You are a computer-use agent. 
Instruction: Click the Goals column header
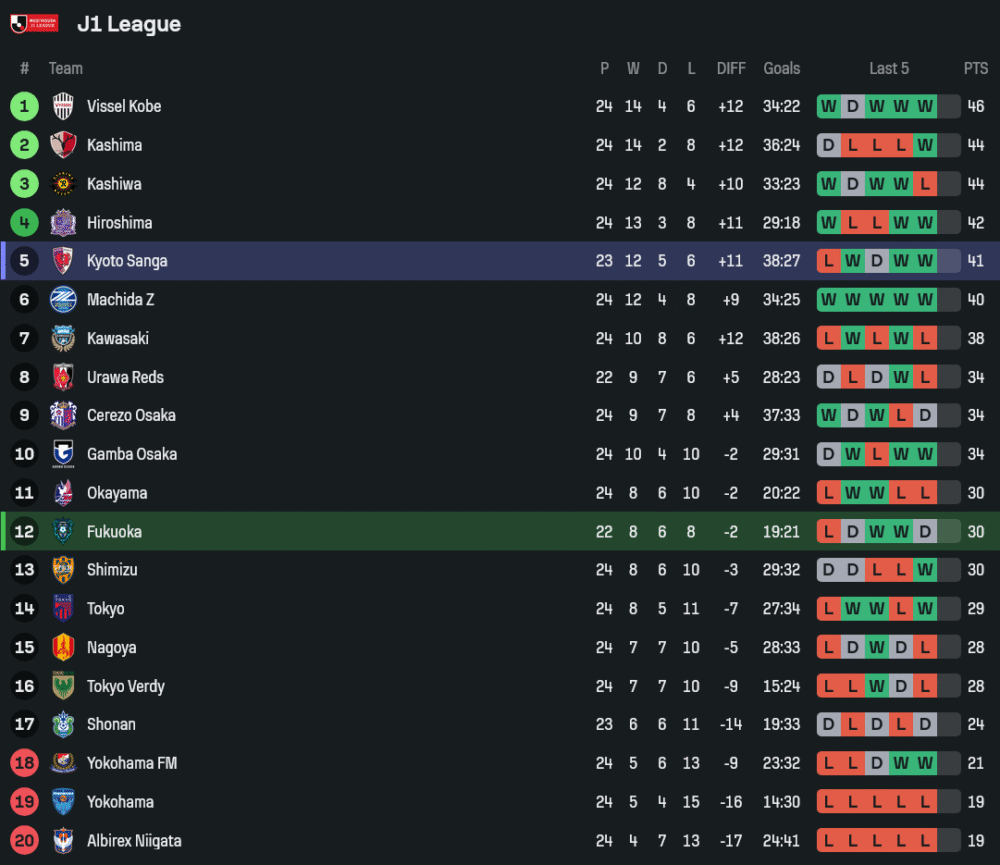(781, 68)
